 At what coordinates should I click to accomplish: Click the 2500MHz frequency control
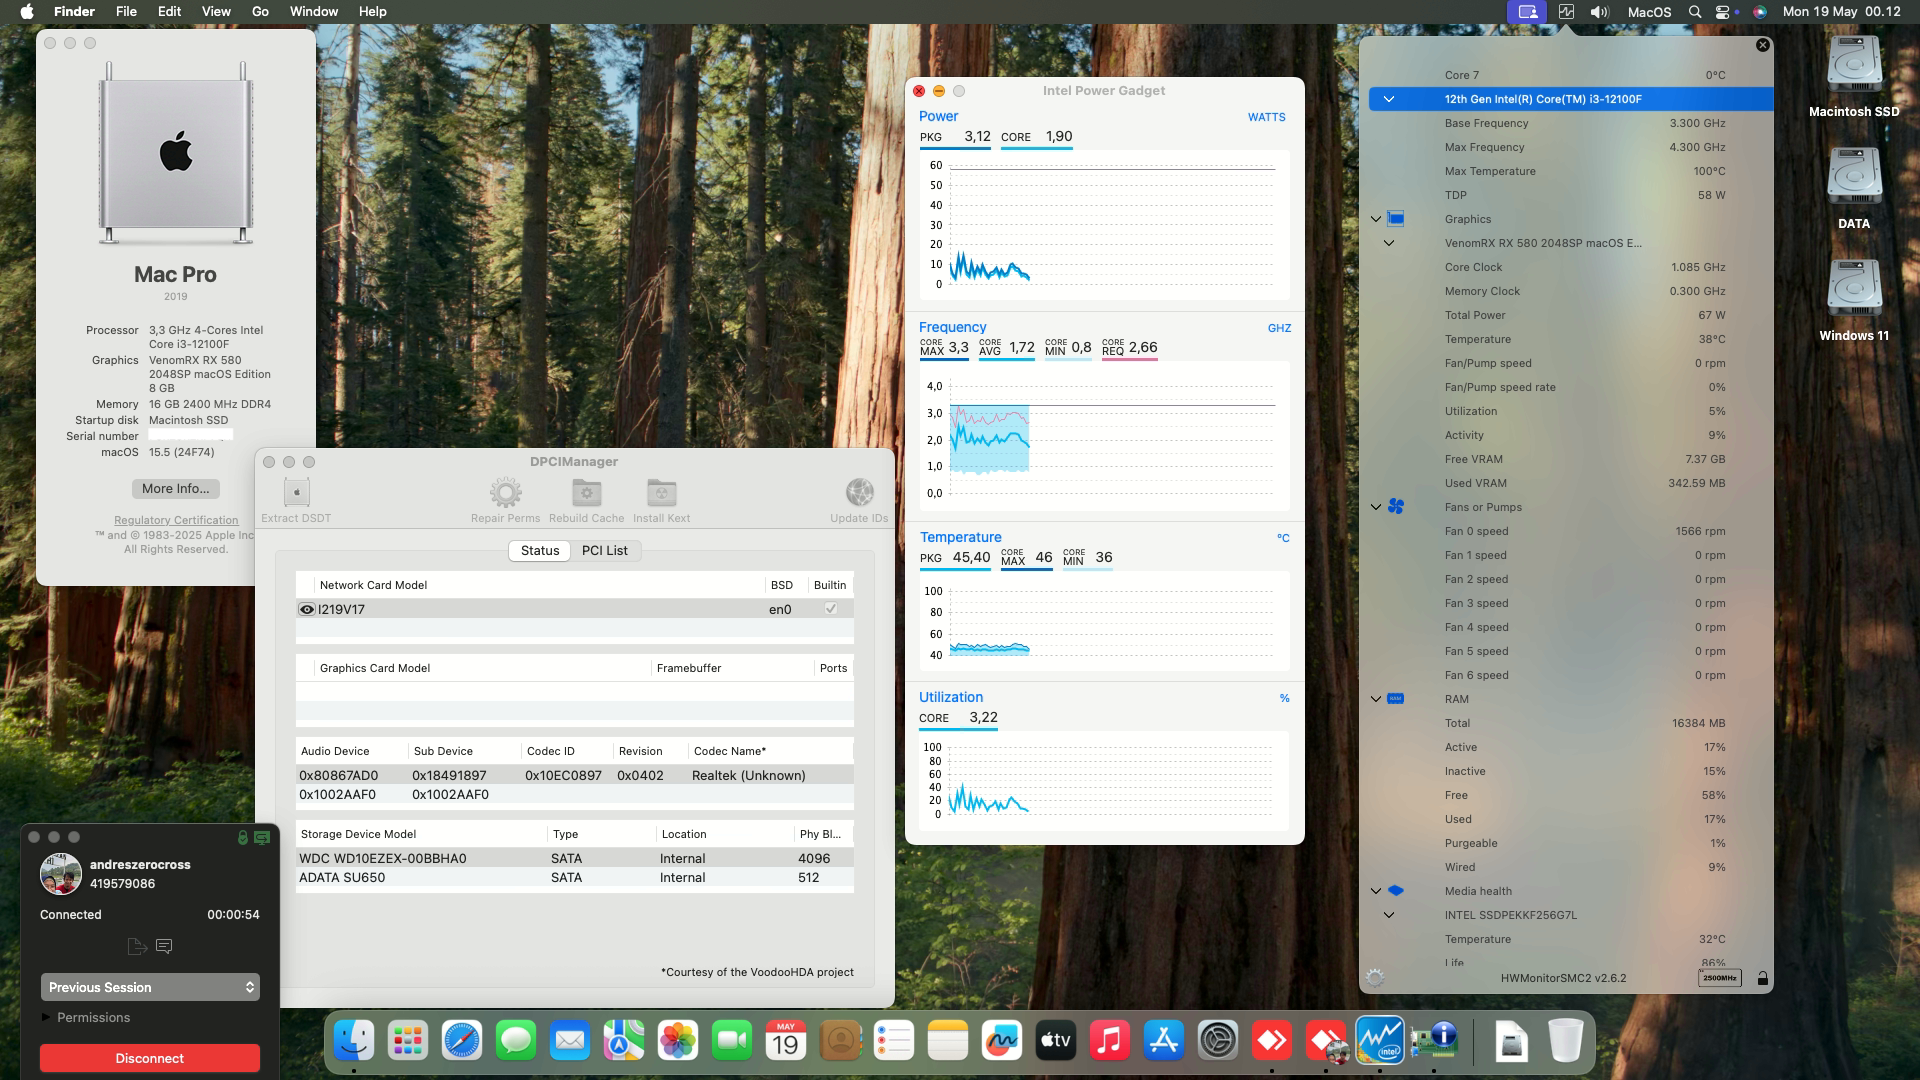[x=1718, y=978]
